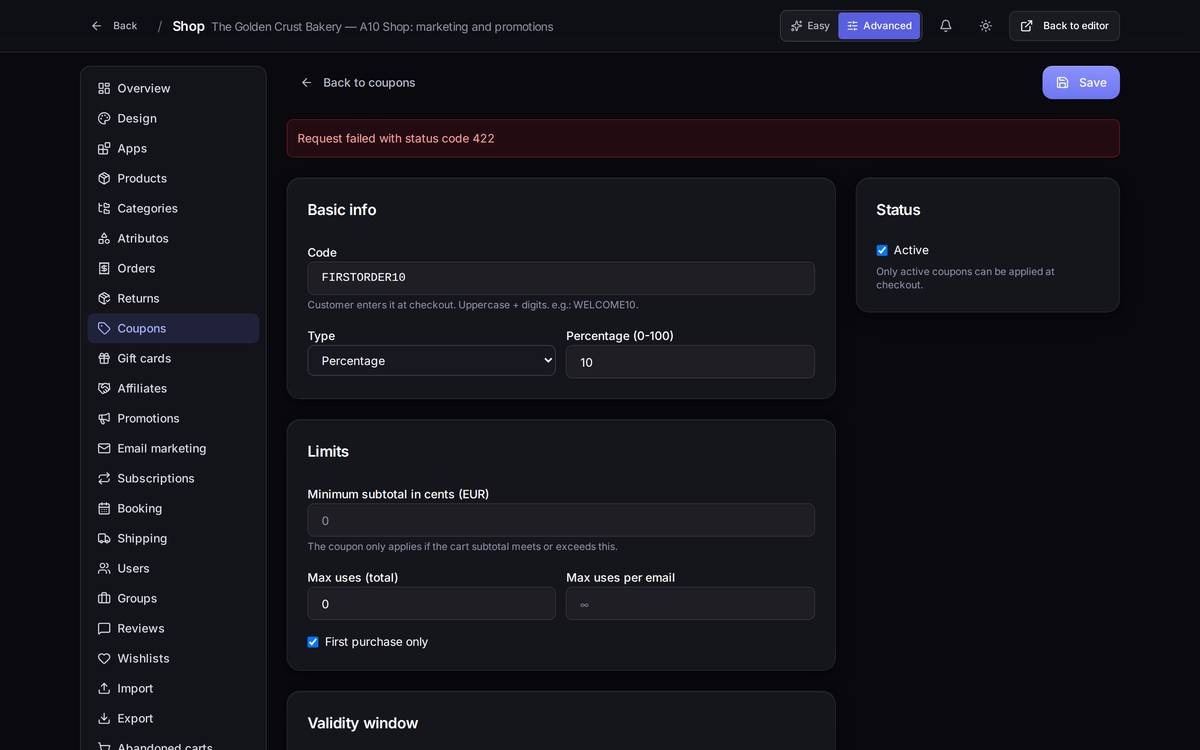Save the coupon
The height and width of the screenshot is (750, 1200).
click(1081, 82)
